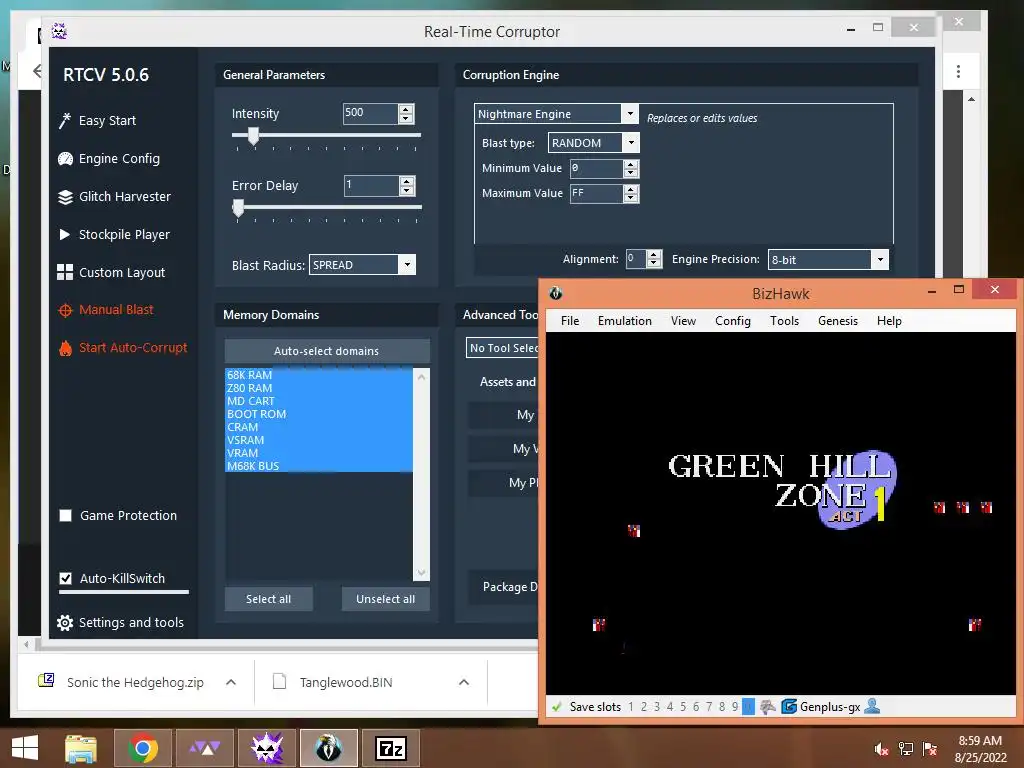
Task: Open Custom Layout grid icon
Action: (x=65, y=272)
